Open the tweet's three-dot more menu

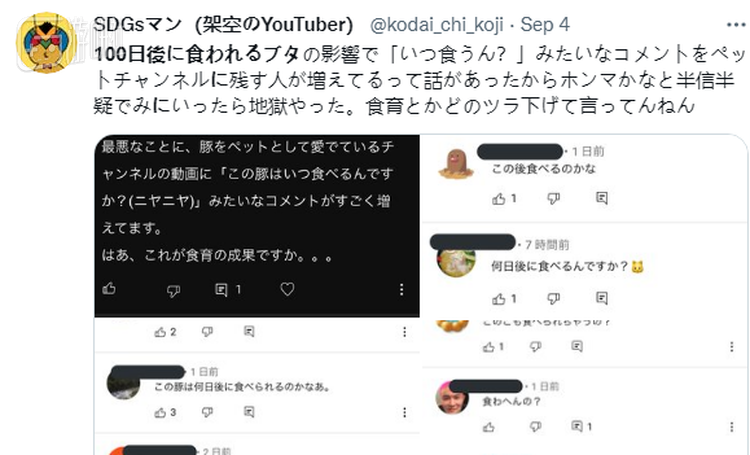[736, 25]
